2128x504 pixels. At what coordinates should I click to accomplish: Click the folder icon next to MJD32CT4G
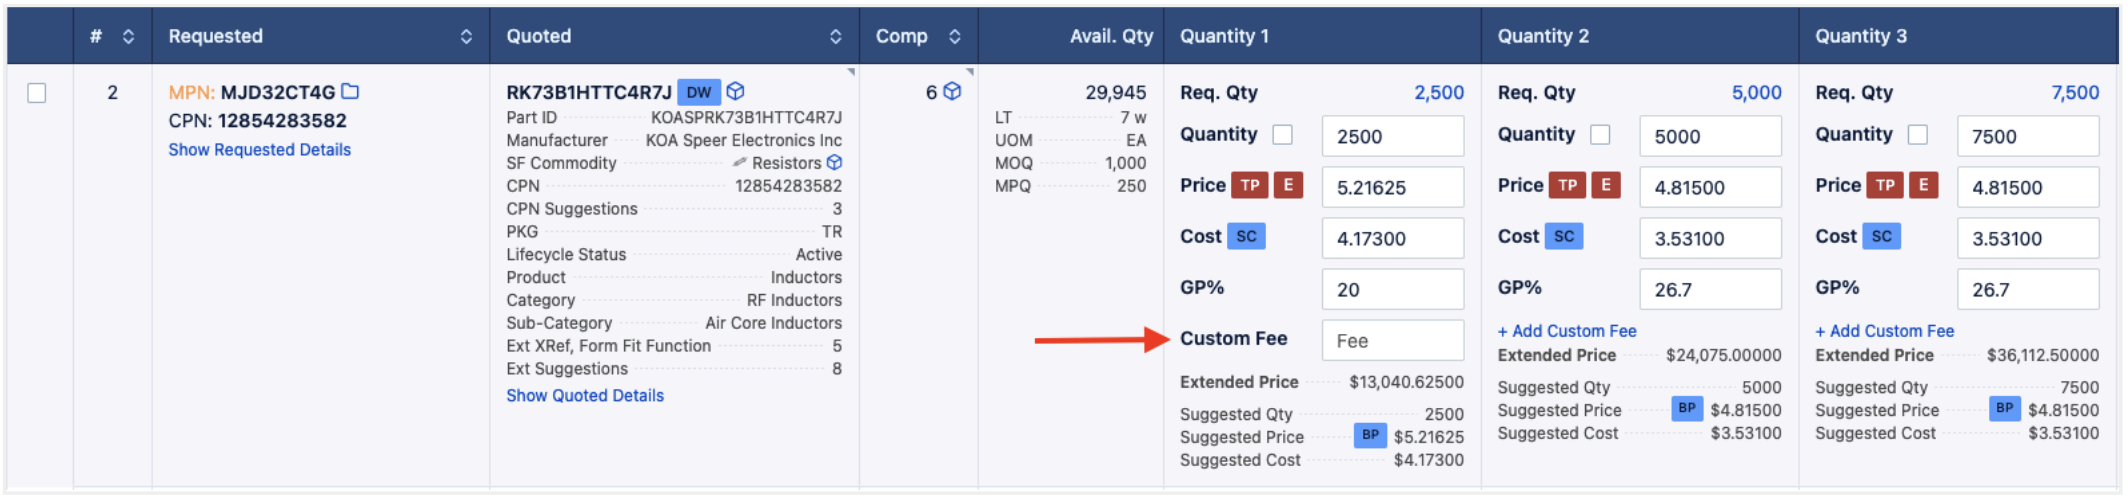[x=350, y=92]
